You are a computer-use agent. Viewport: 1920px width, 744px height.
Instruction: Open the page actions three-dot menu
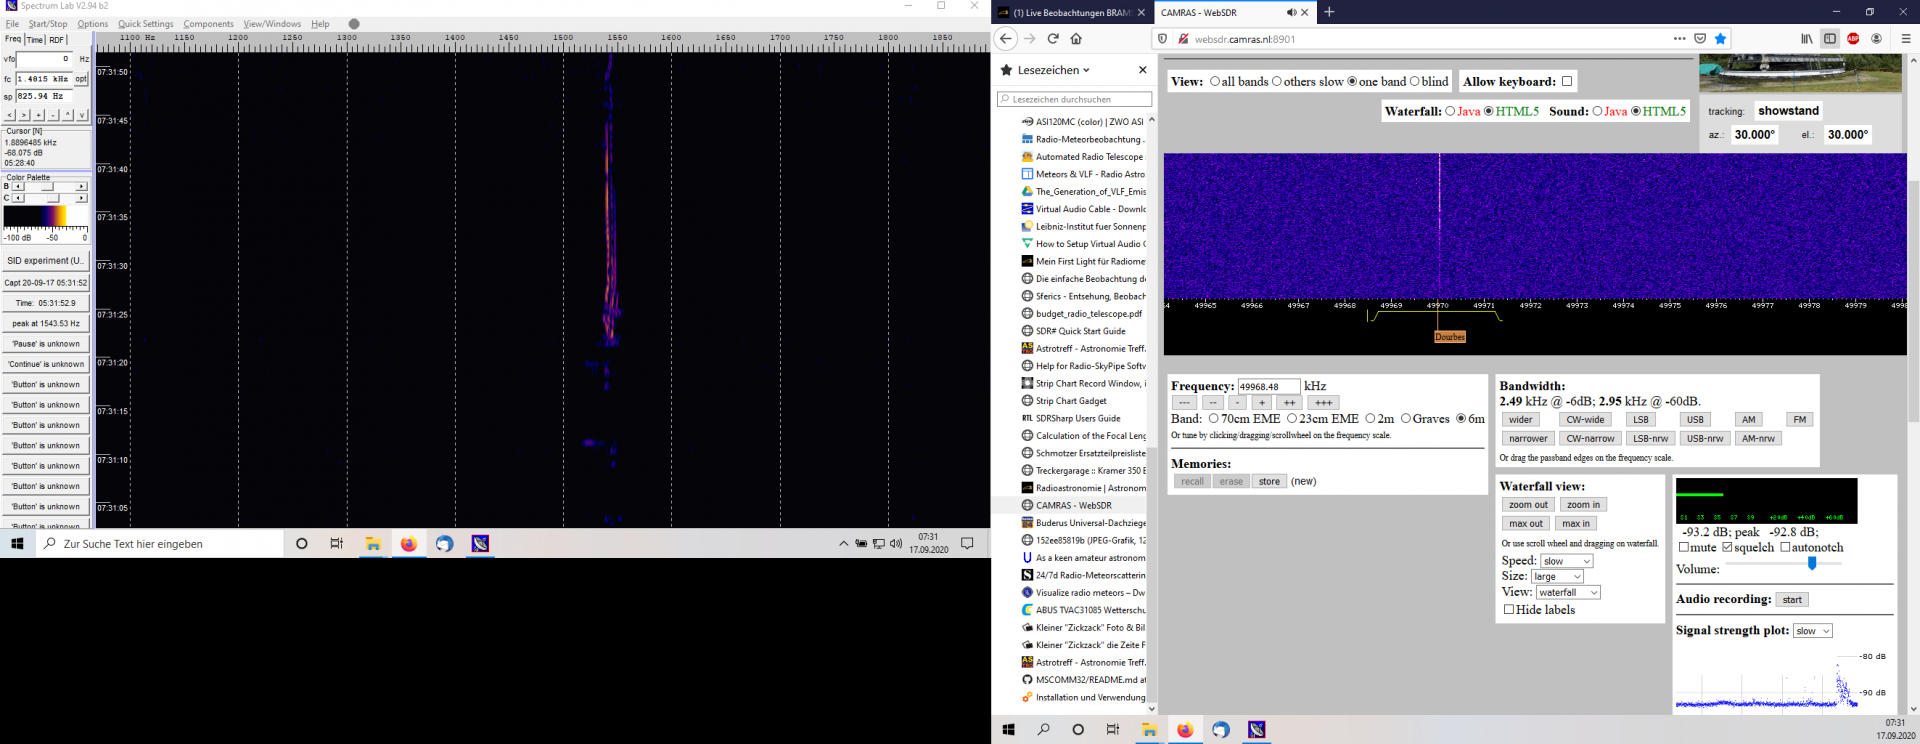click(x=1679, y=39)
